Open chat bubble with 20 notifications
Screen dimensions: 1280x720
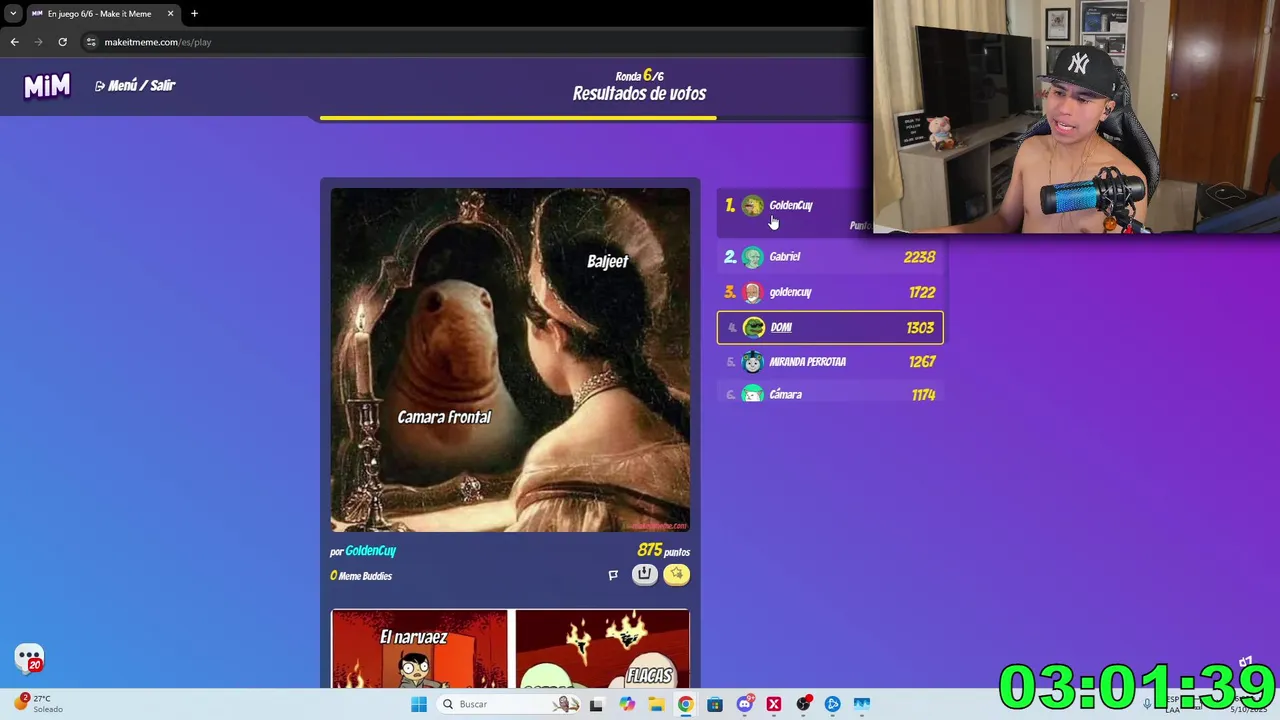[x=30, y=659]
